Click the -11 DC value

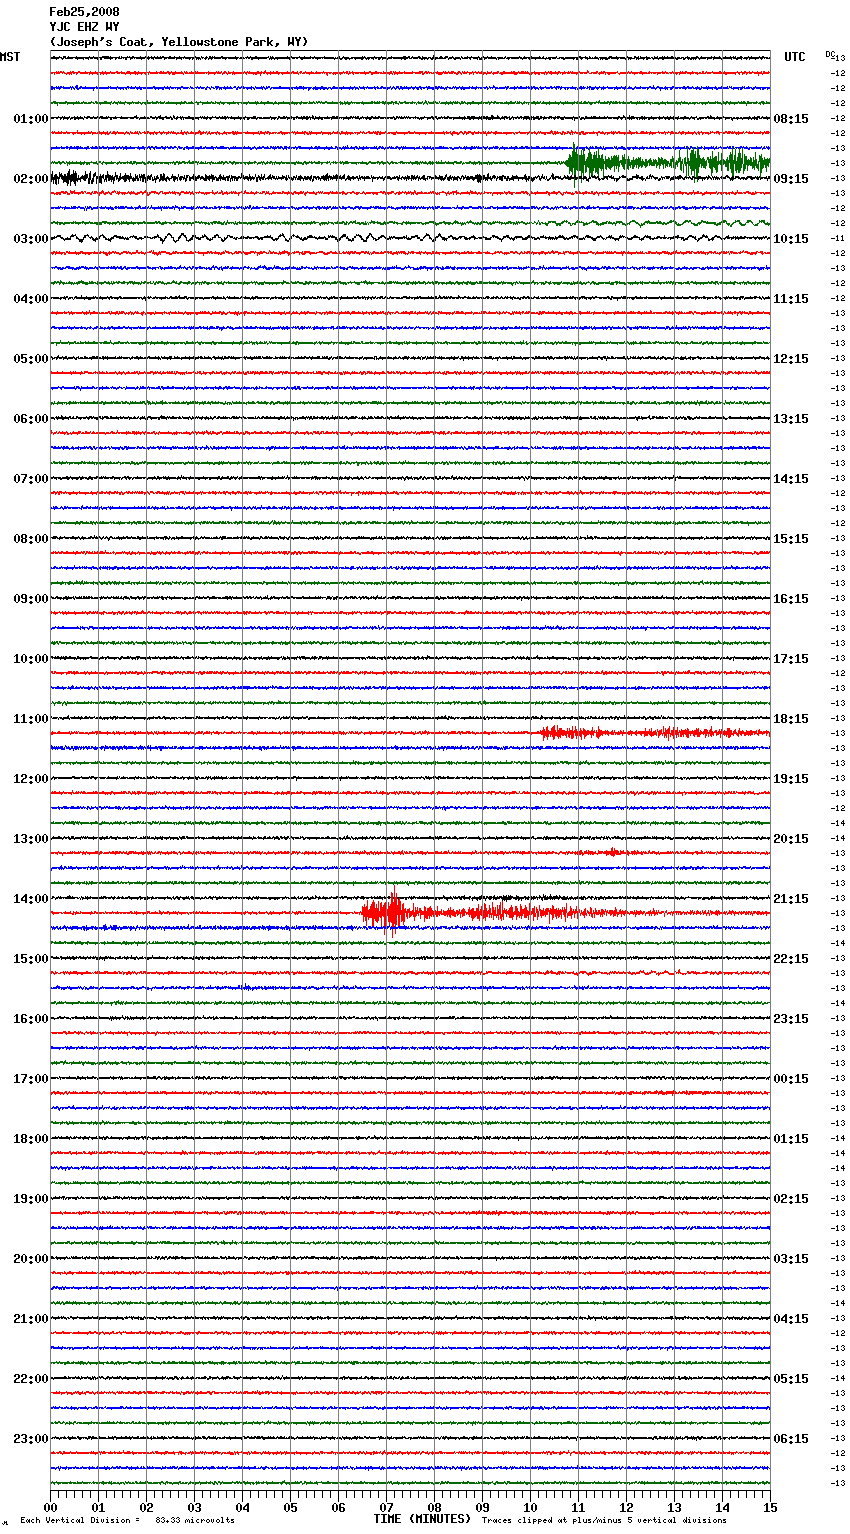coord(838,239)
